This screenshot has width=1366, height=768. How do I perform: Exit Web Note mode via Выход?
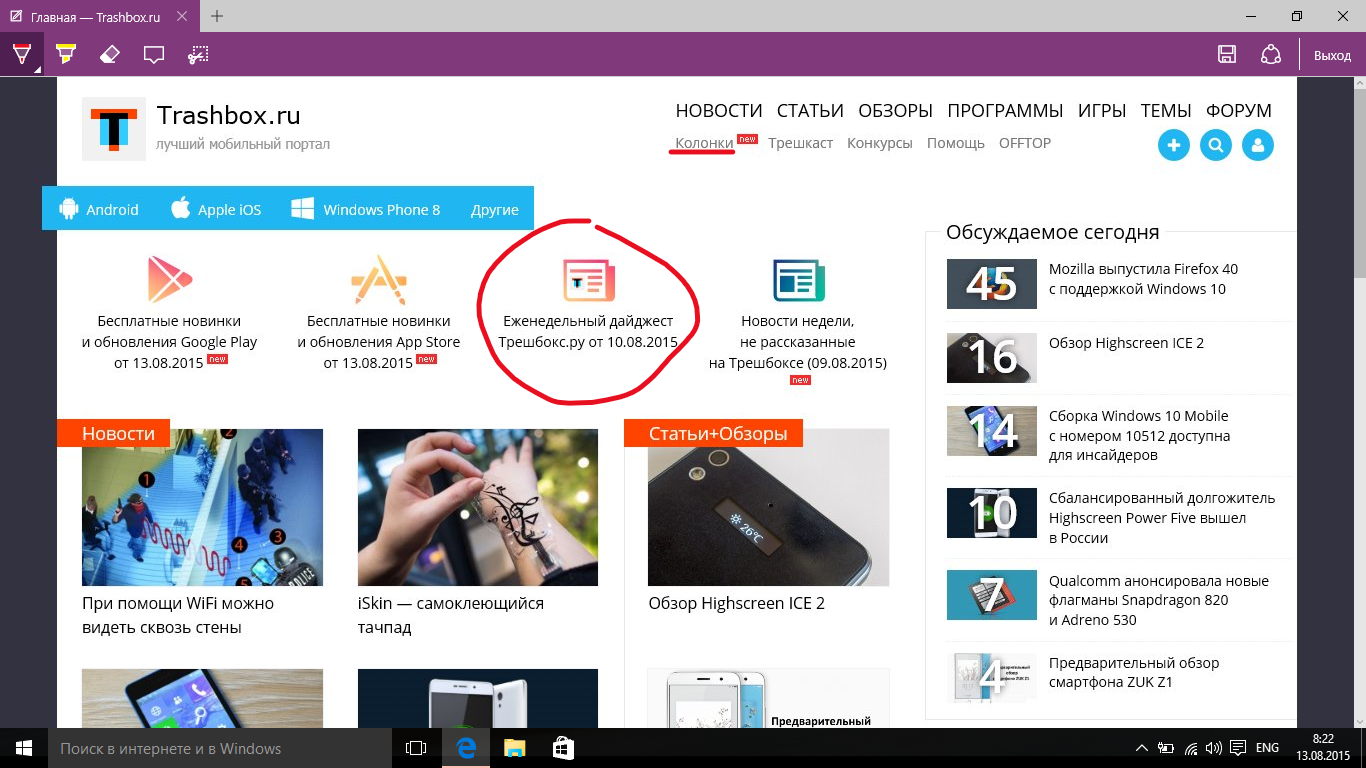[1332, 56]
